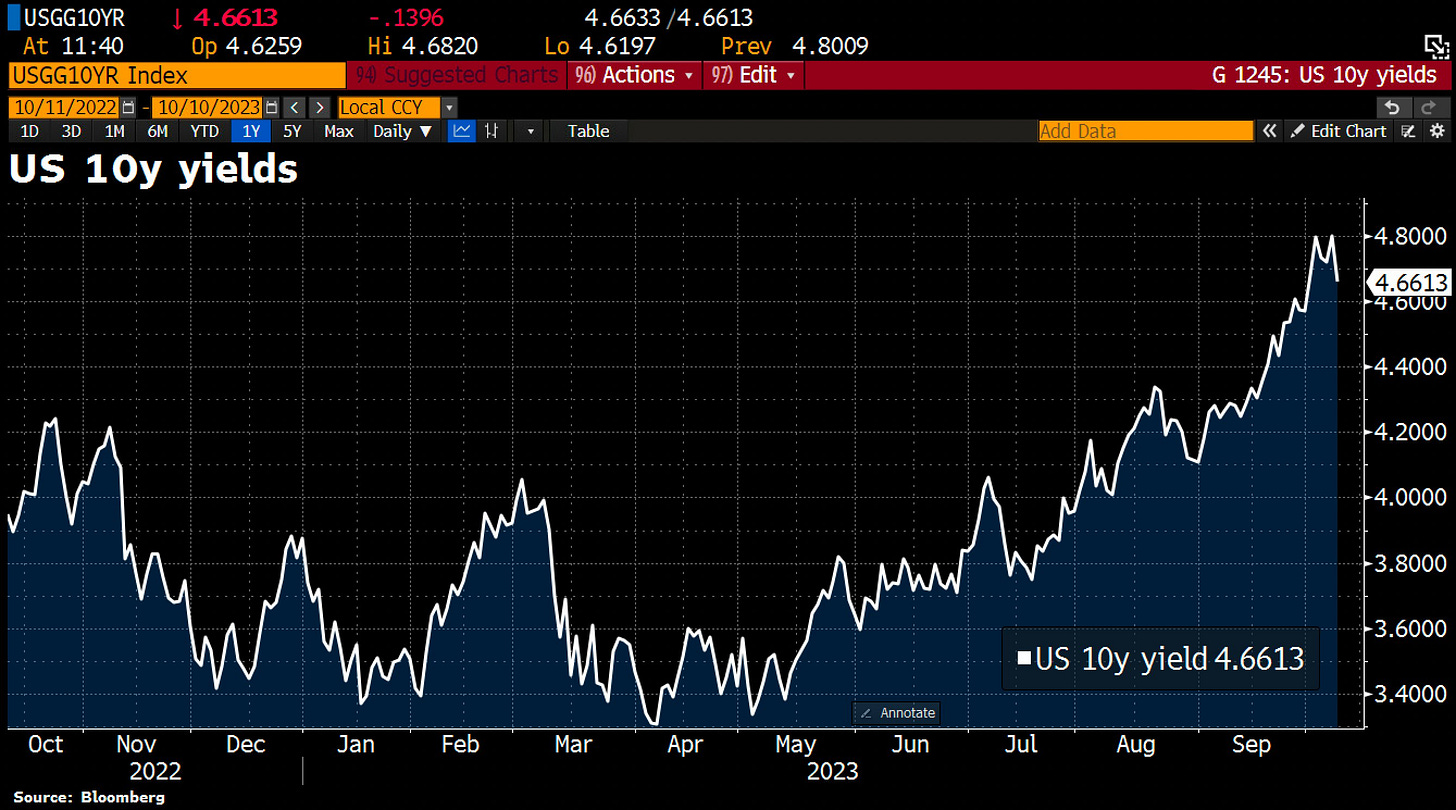1456x810 pixels.
Task: Click the Table button
Action: [588, 131]
